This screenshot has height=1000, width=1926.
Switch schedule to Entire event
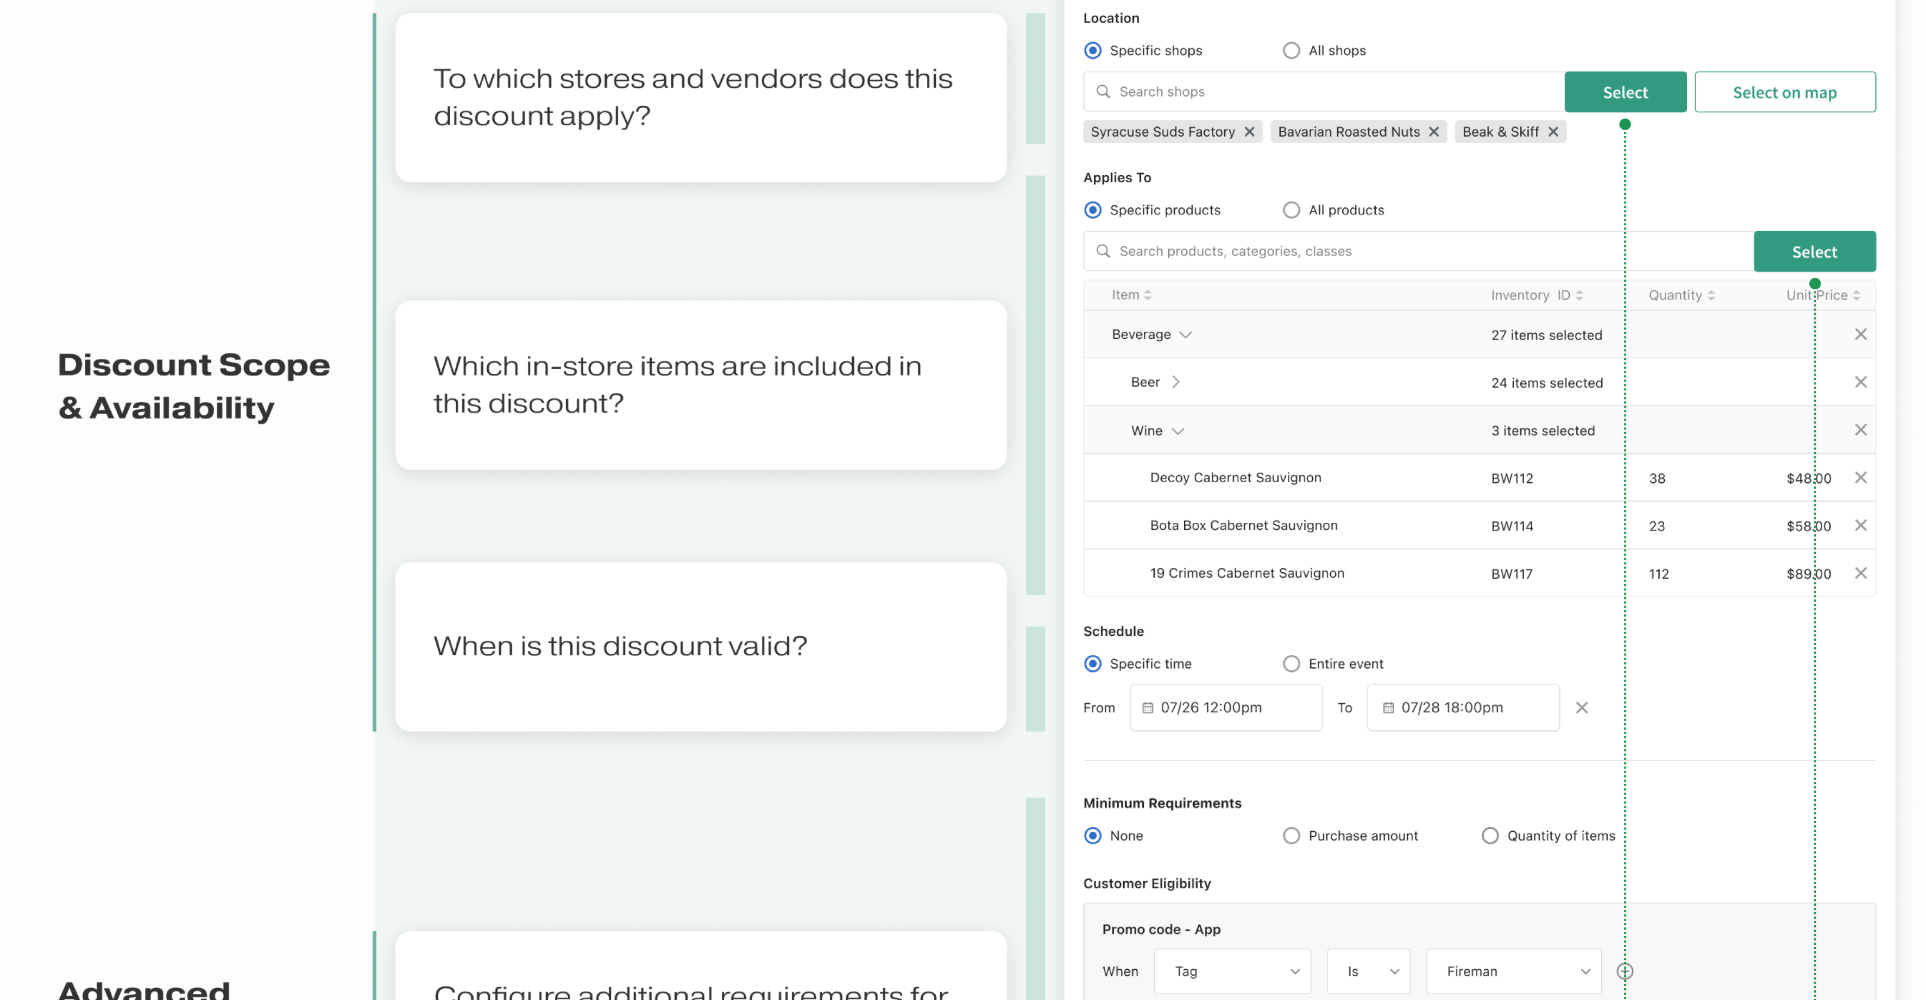coord(1292,664)
